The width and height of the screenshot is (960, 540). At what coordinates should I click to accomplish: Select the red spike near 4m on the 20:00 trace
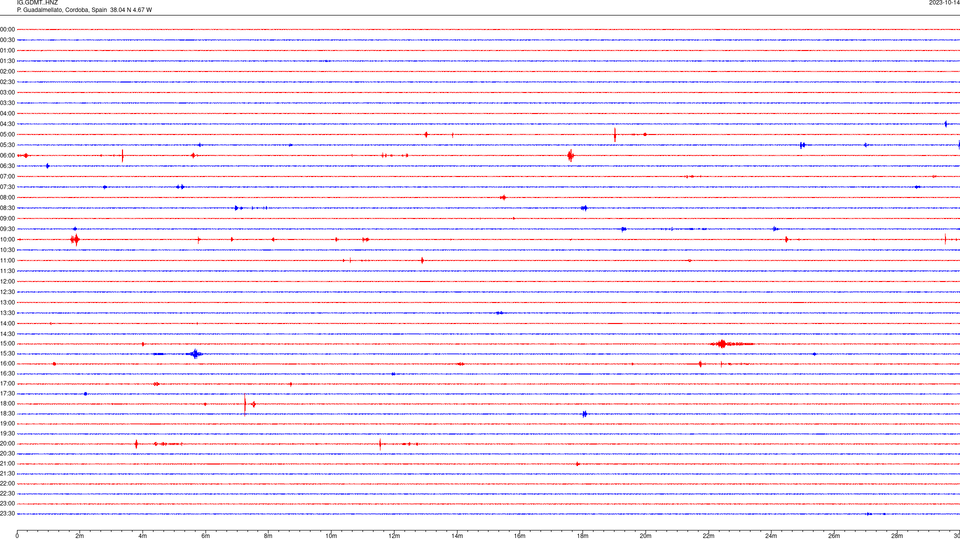[x=136, y=444]
